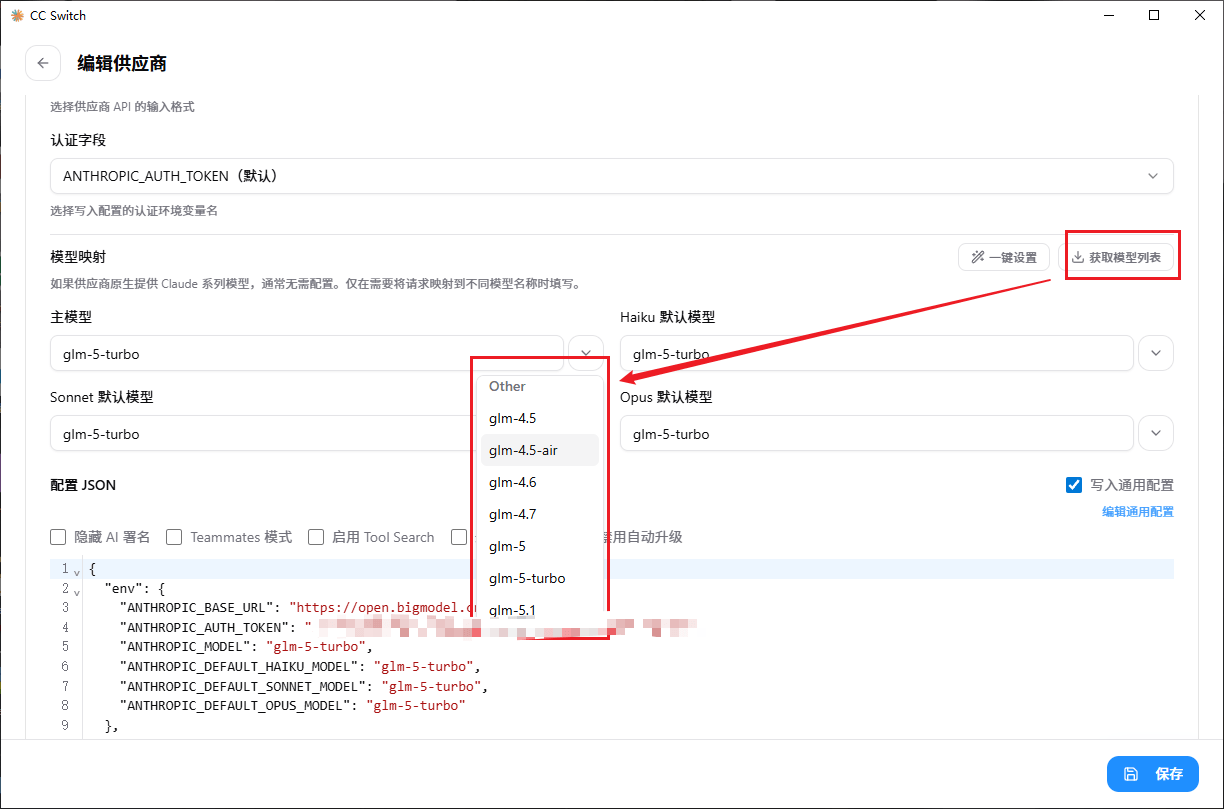Screen dimensions: 1224x809
Task: Open the 编辑通用配置 link
Action: 1138,511
